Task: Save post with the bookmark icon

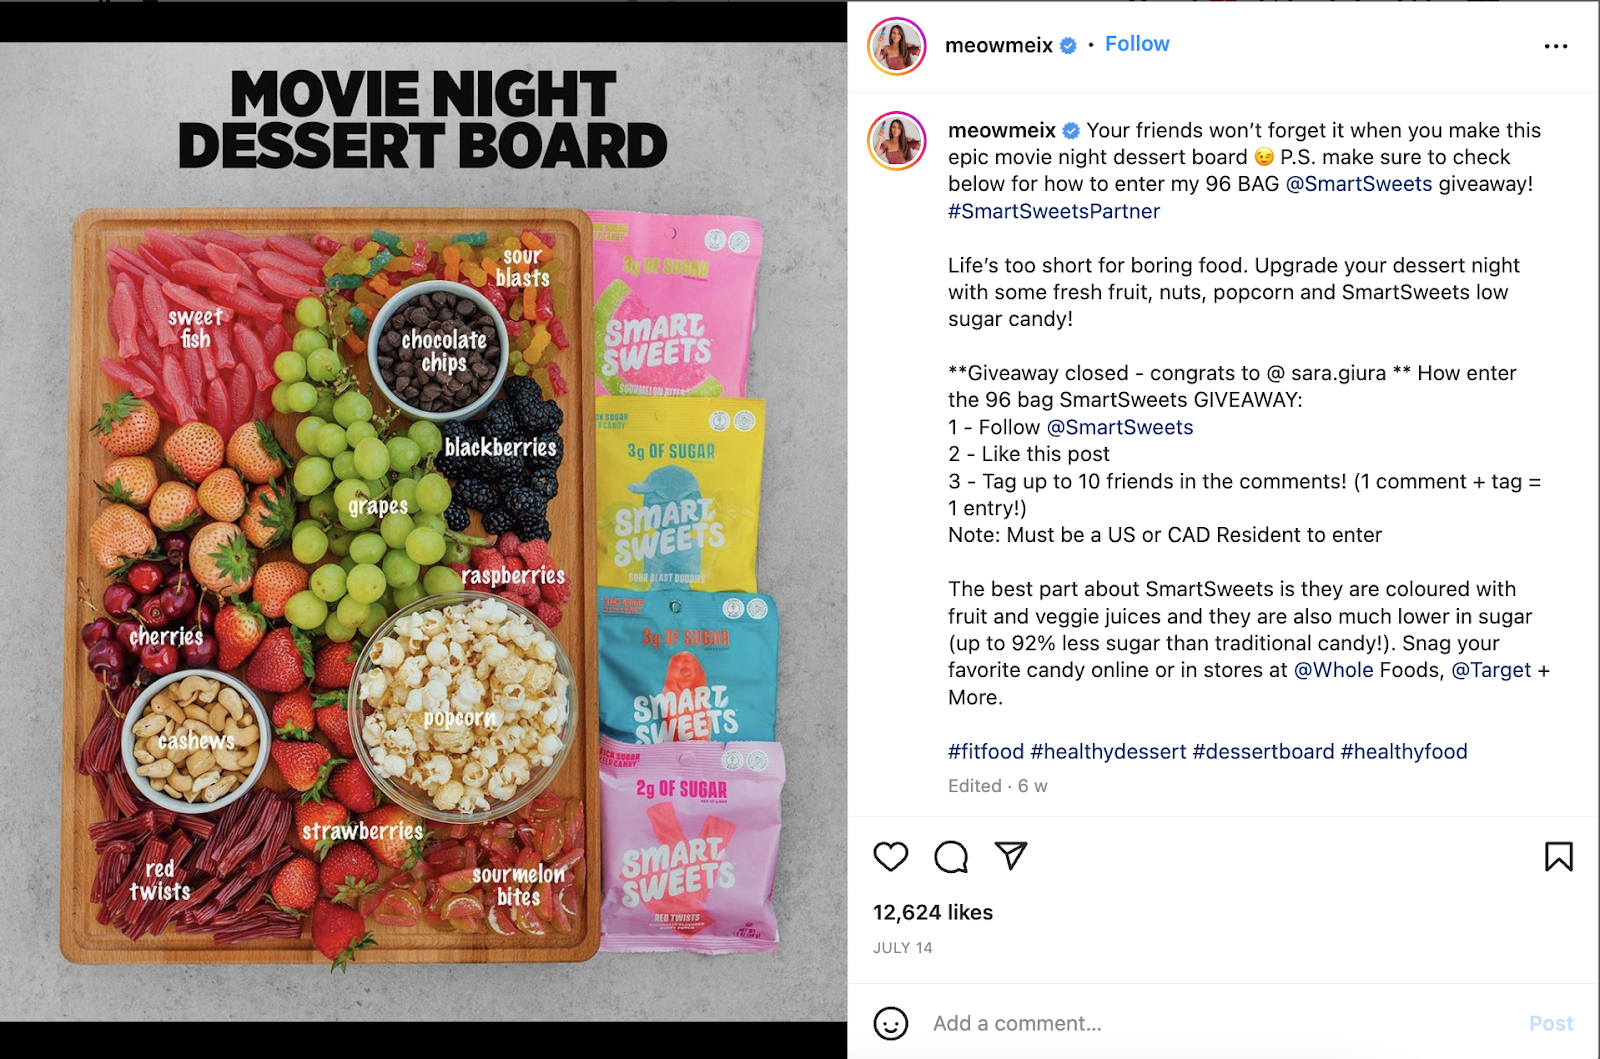Action: (1558, 857)
